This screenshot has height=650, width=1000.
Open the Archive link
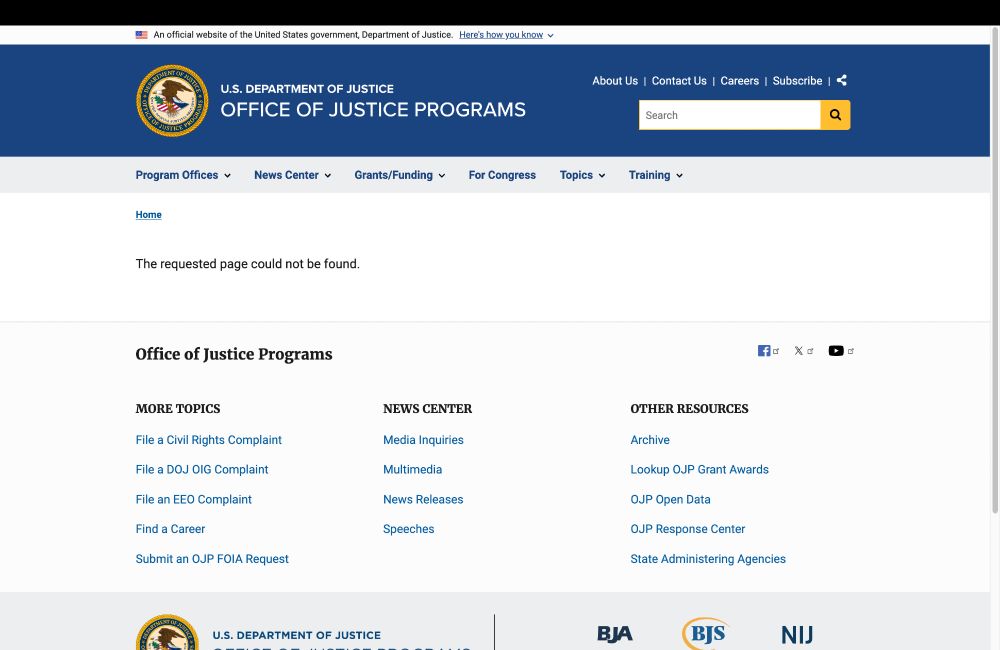click(650, 440)
